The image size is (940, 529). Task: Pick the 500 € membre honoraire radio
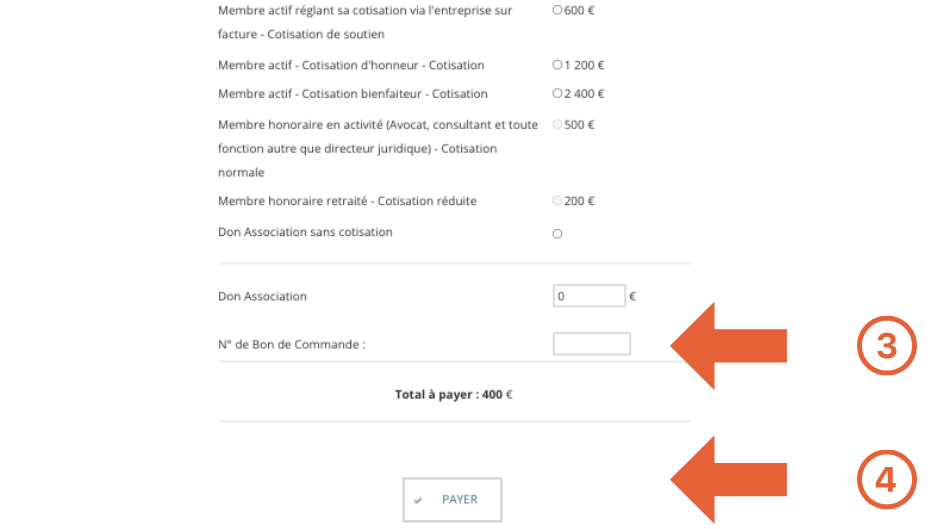(x=557, y=125)
